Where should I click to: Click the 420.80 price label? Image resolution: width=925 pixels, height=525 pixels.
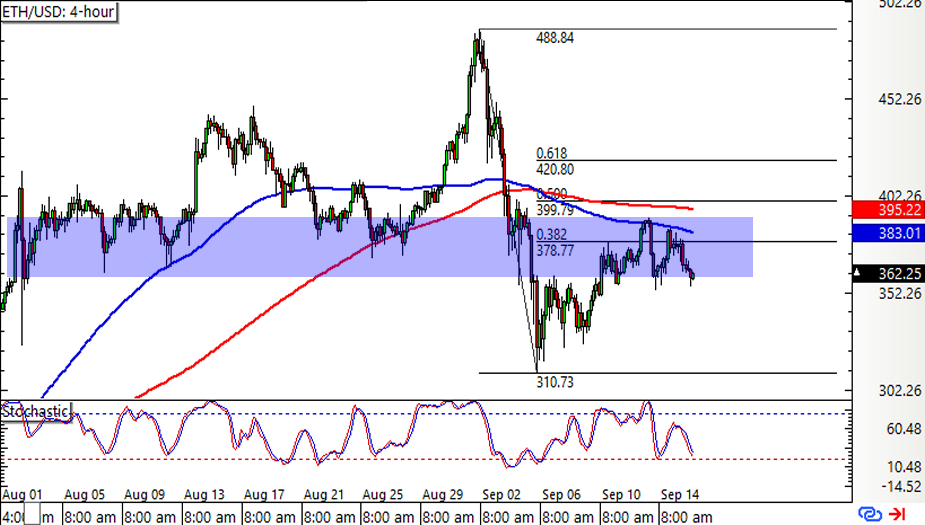(x=555, y=170)
